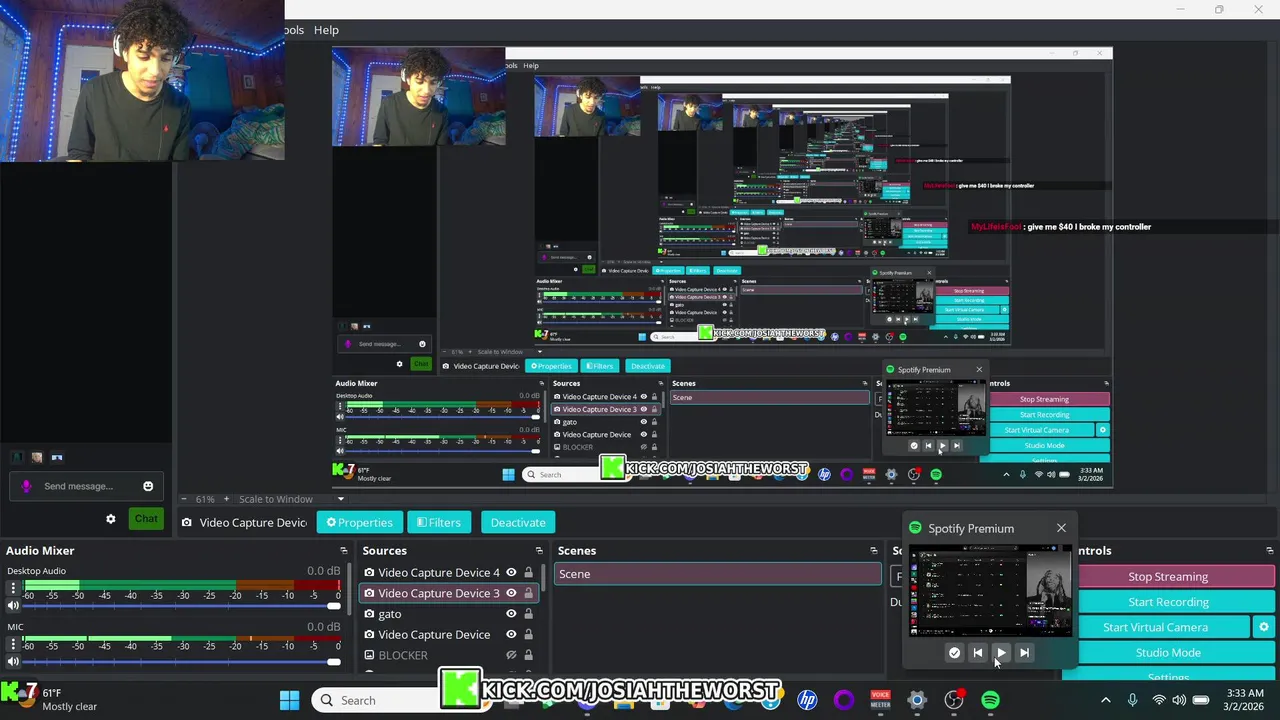1280x720 pixels.
Task: Open the Help menu
Action: point(326,30)
